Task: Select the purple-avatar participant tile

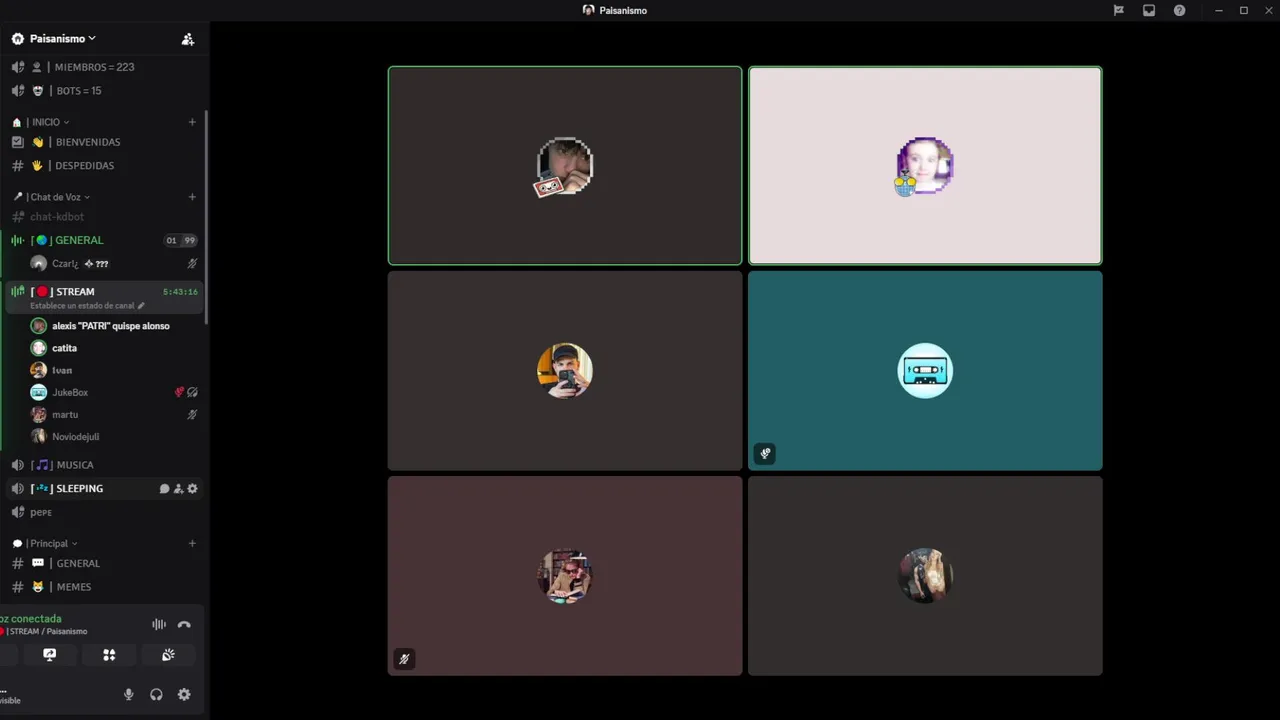Action: tap(925, 166)
